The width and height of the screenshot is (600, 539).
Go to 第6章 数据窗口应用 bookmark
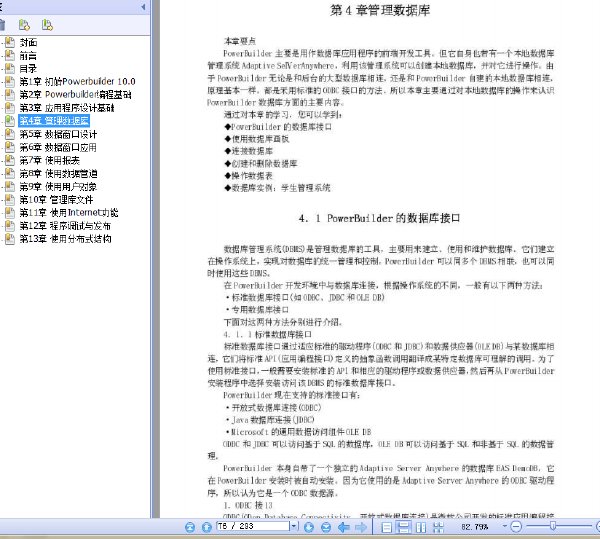coord(58,147)
